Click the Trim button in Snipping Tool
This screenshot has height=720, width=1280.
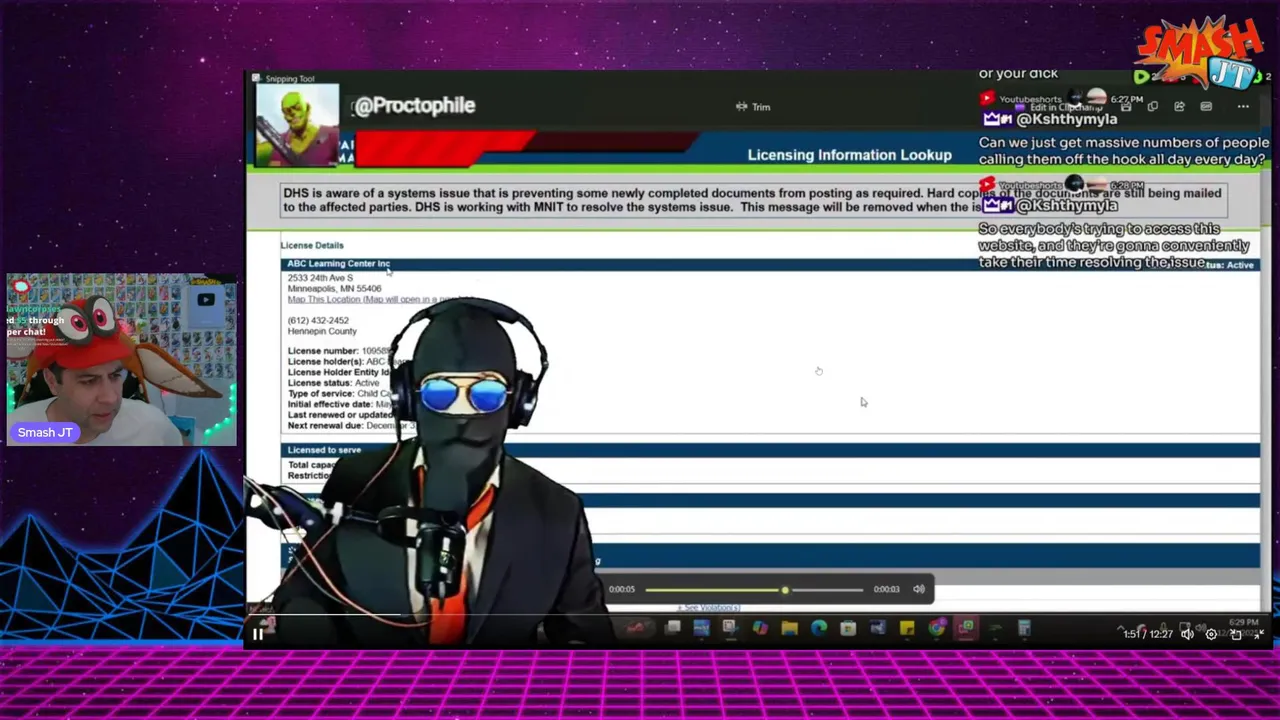coord(753,107)
